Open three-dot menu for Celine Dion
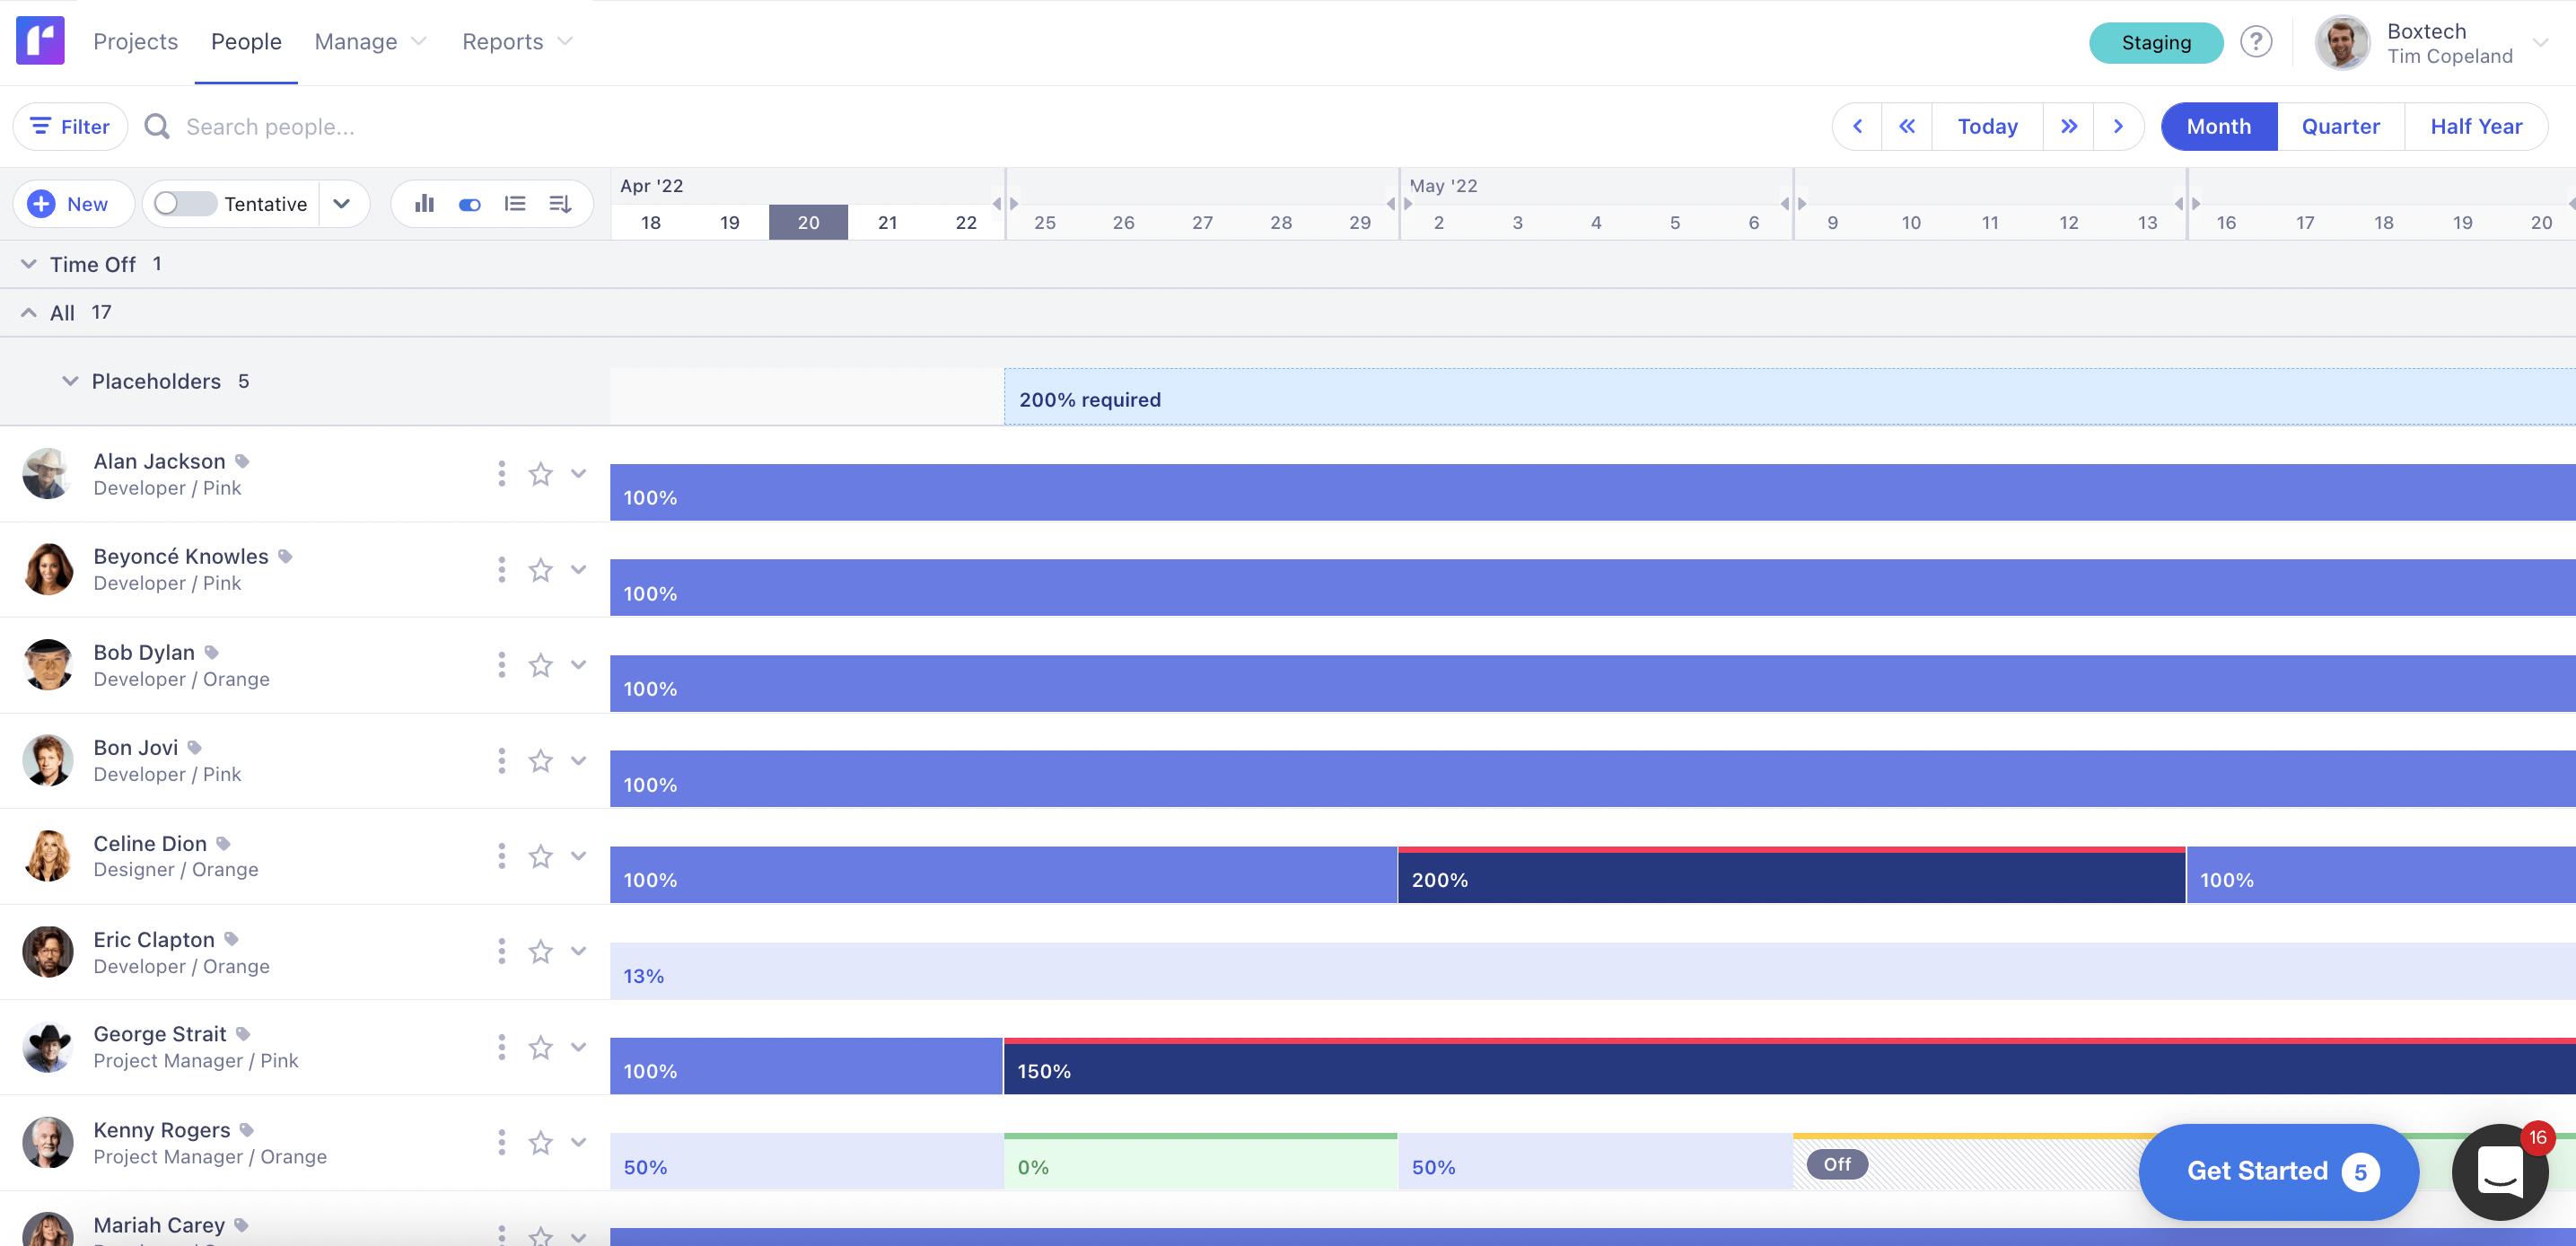 [501, 856]
